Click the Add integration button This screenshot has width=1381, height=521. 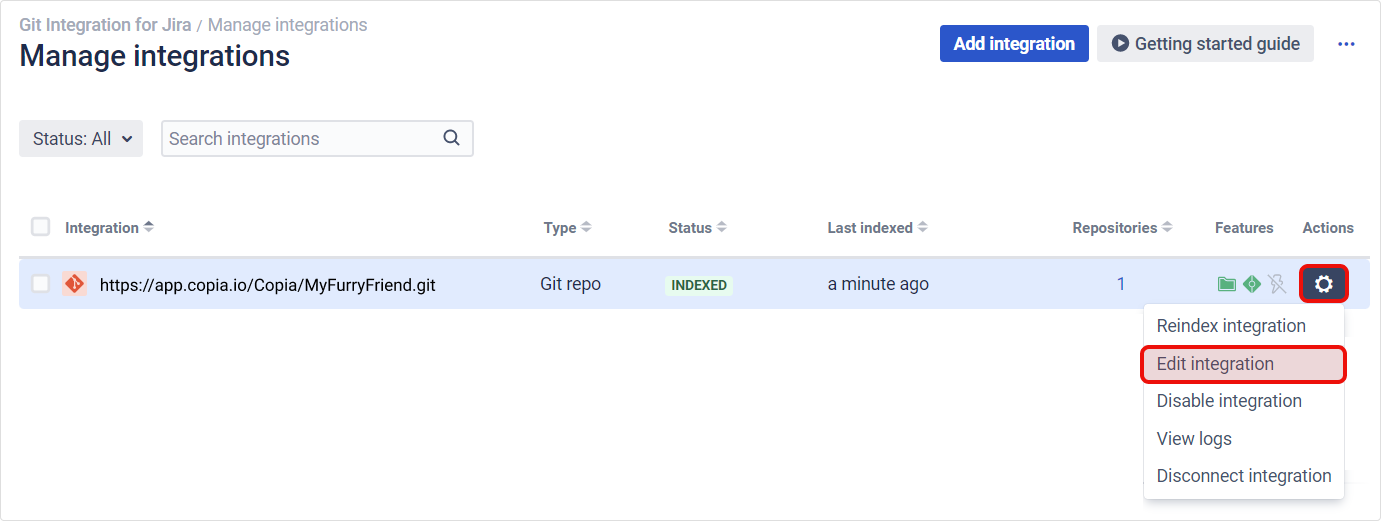[x=1014, y=44]
